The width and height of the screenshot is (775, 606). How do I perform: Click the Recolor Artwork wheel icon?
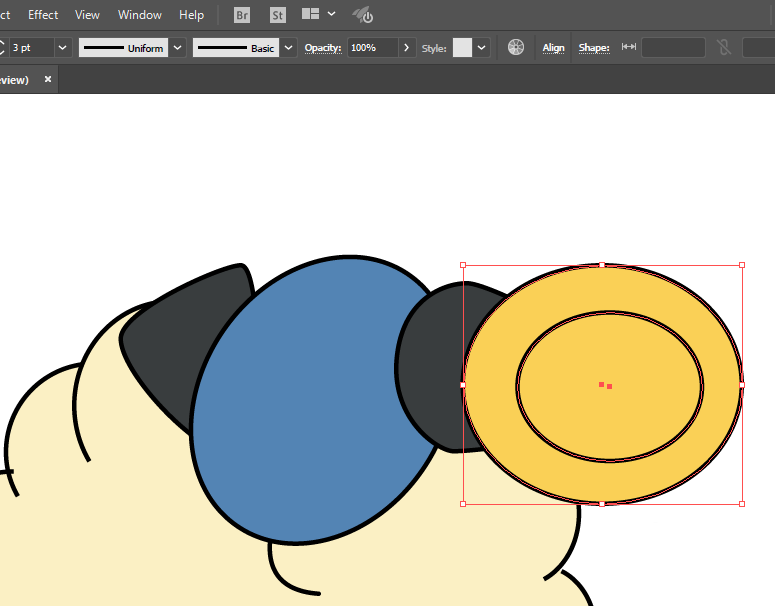(516, 47)
